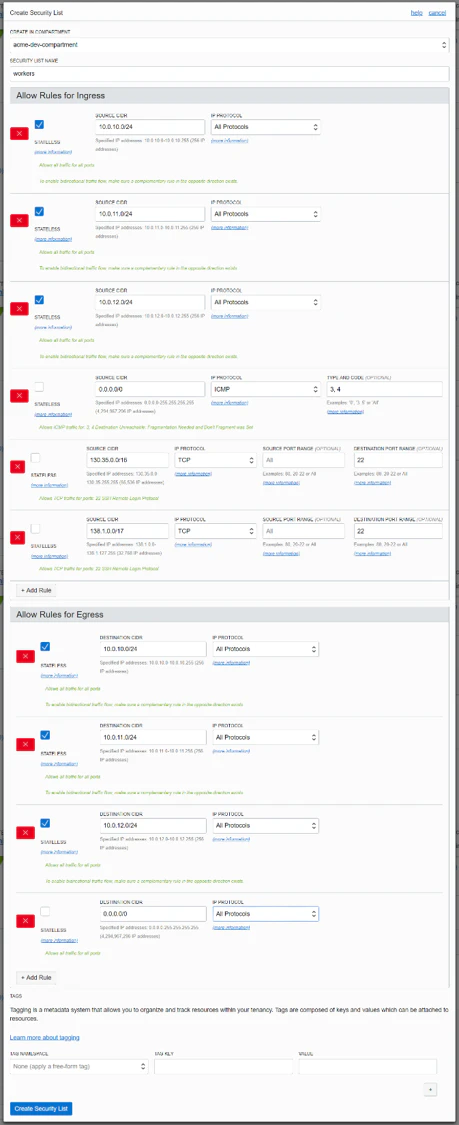Edit Destination CIDR field 10.0.11.0/24
459x1125 pixels.
(x=153, y=738)
